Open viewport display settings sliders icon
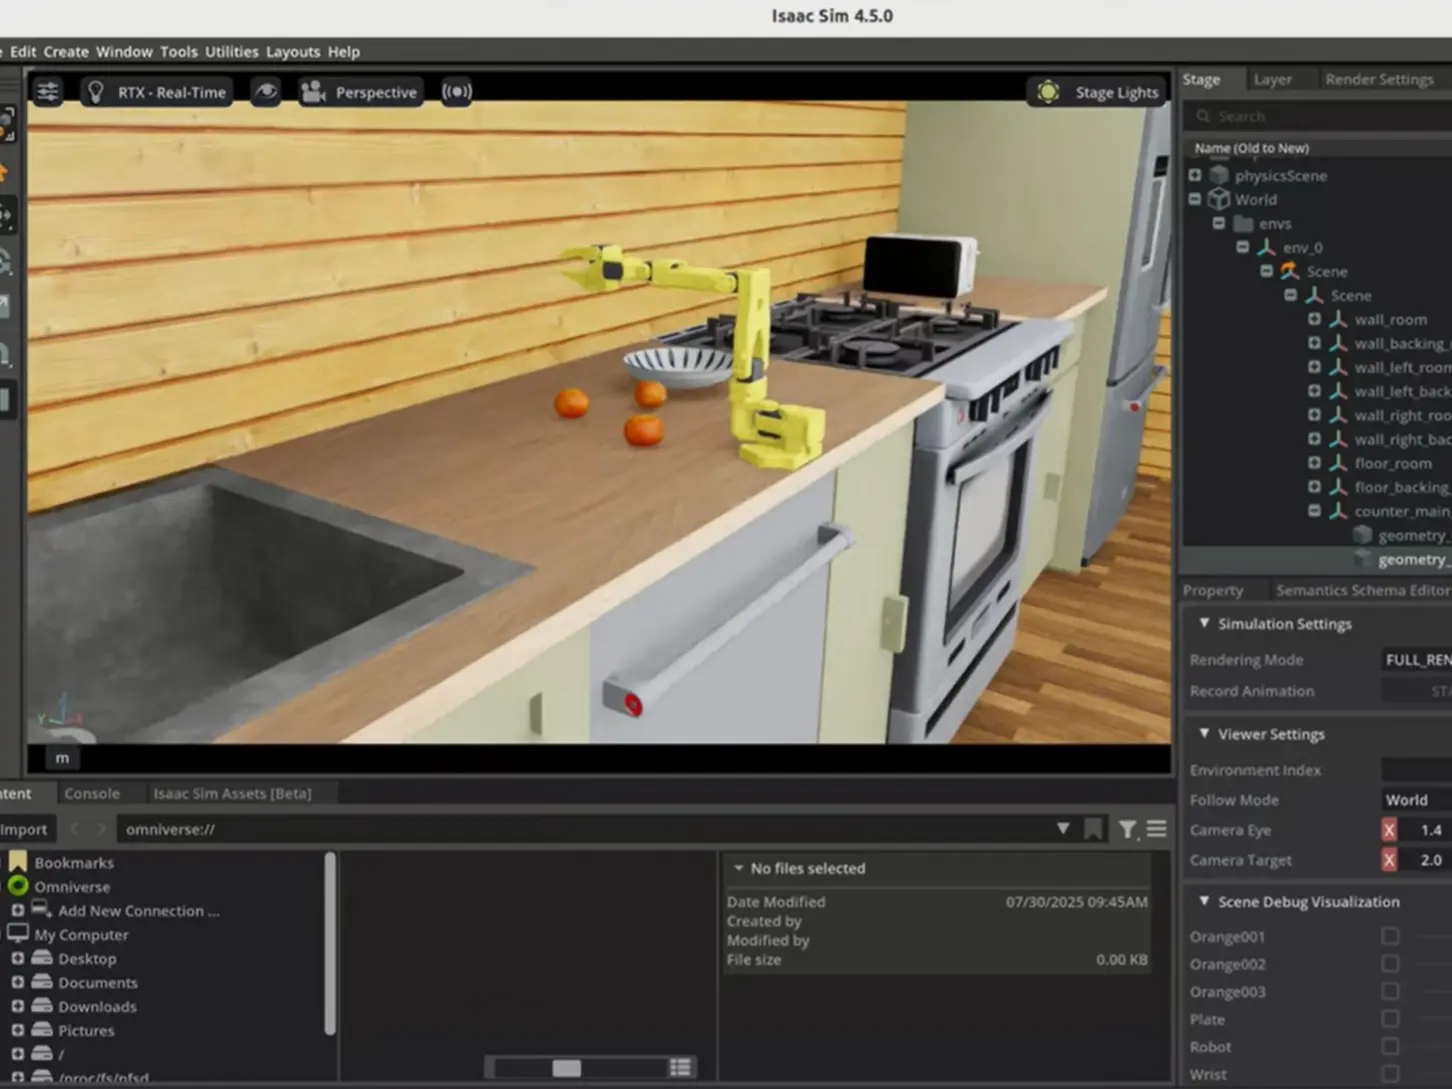This screenshot has width=1452, height=1089. coord(47,92)
